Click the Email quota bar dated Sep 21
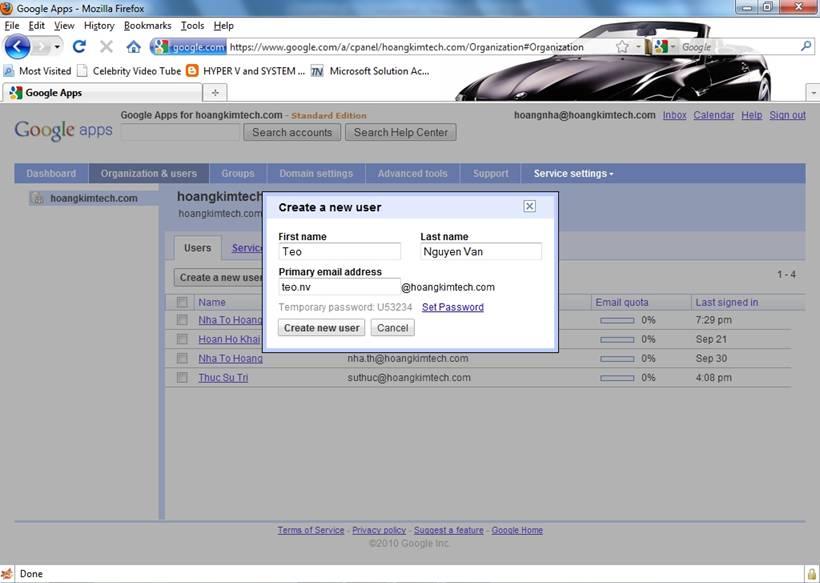The width and height of the screenshot is (820, 583). [617, 340]
